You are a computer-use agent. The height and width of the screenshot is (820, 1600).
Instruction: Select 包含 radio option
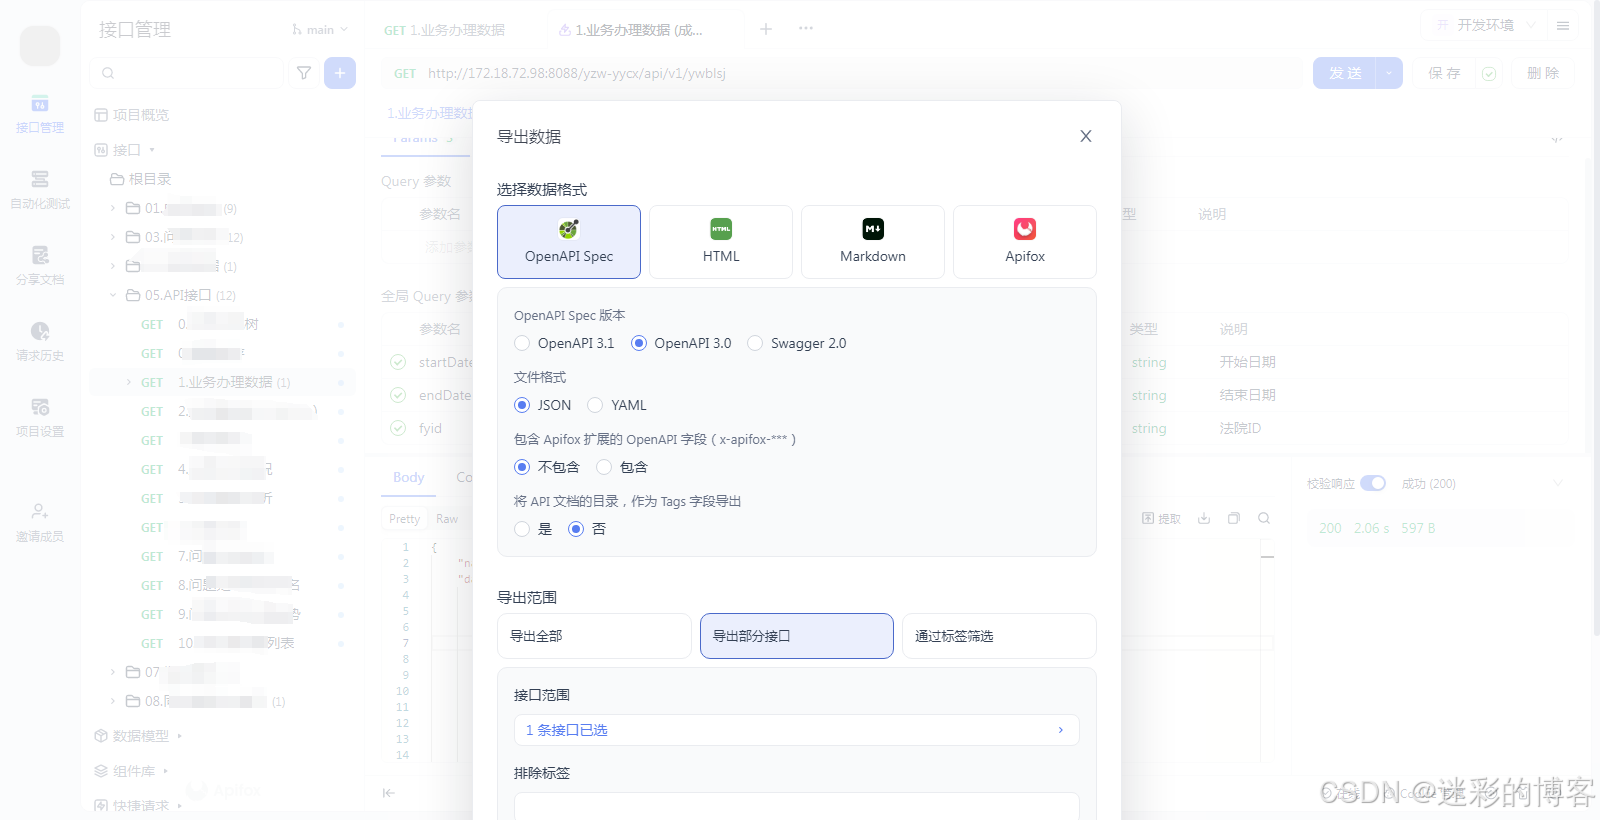click(x=604, y=467)
